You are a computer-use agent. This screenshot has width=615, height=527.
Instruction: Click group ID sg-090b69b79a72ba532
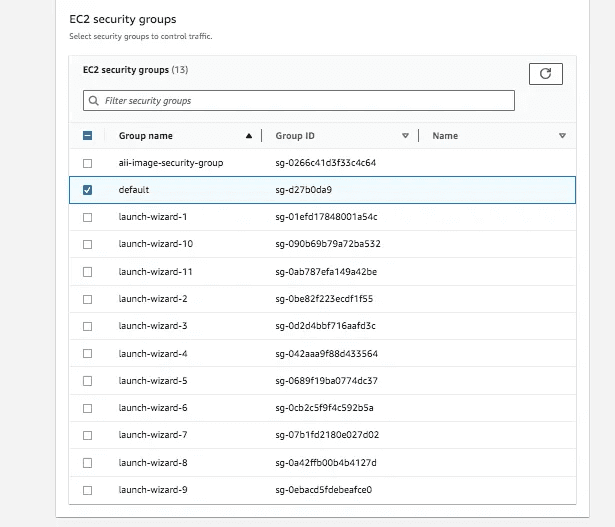pyautogui.click(x=328, y=244)
